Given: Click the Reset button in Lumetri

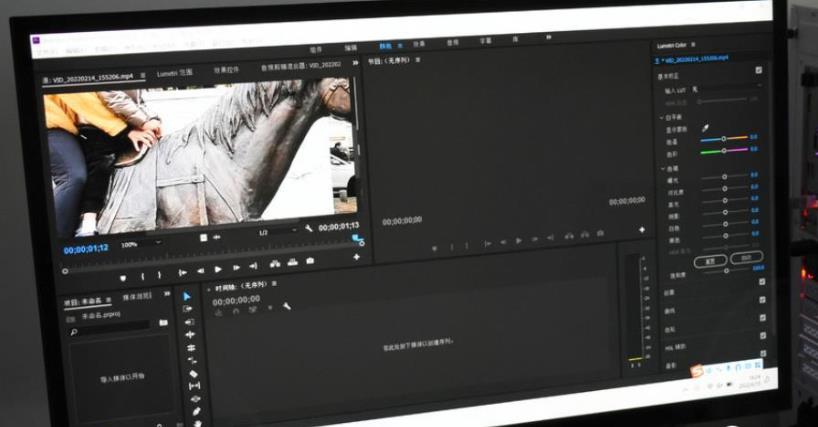Looking at the screenshot, I should tap(711, 259).
